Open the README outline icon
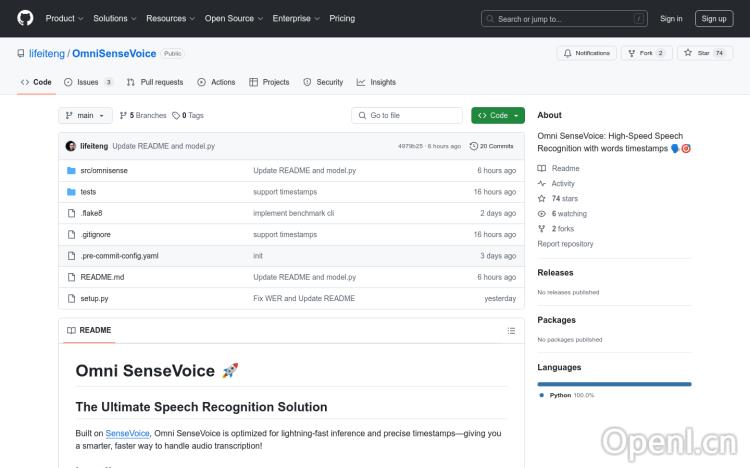The width and height of the screenshot is (750, 468). pos(511,330)
